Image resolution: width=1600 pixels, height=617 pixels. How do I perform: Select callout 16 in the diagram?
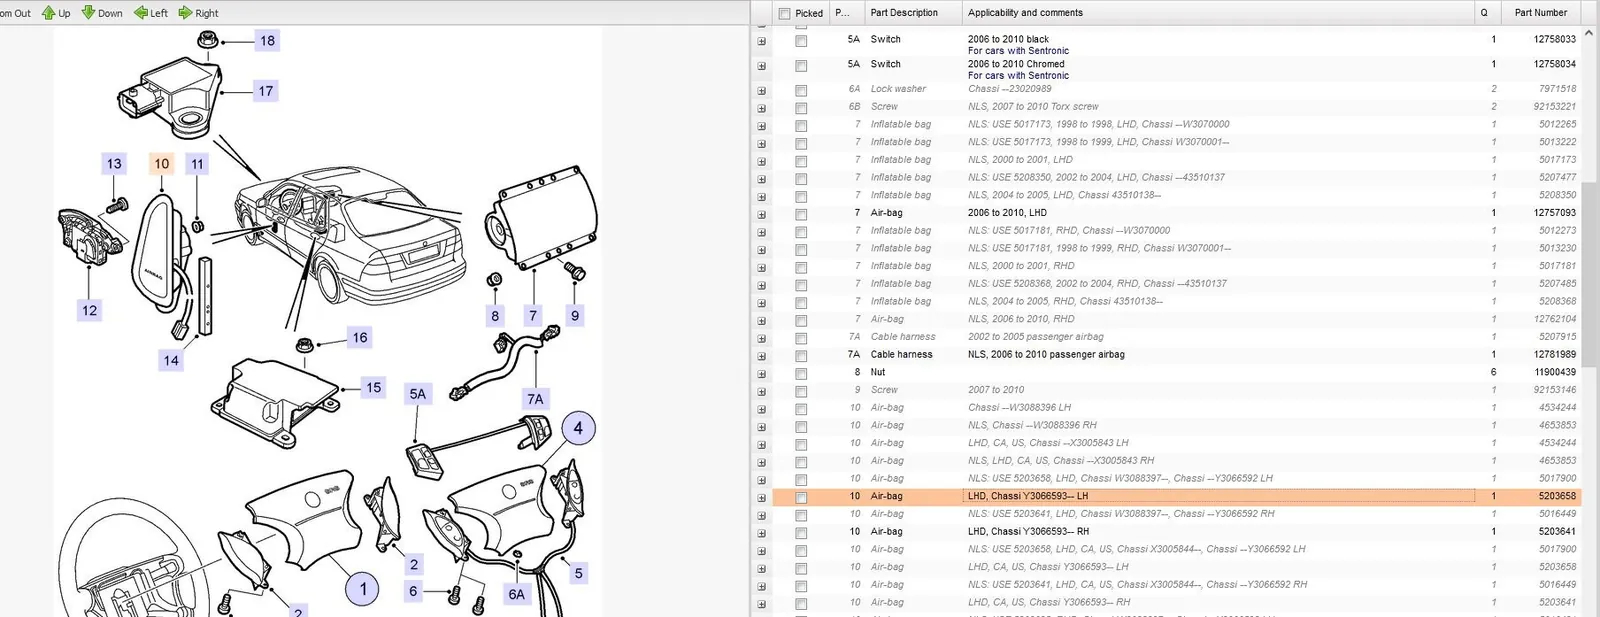coord(360,338)
